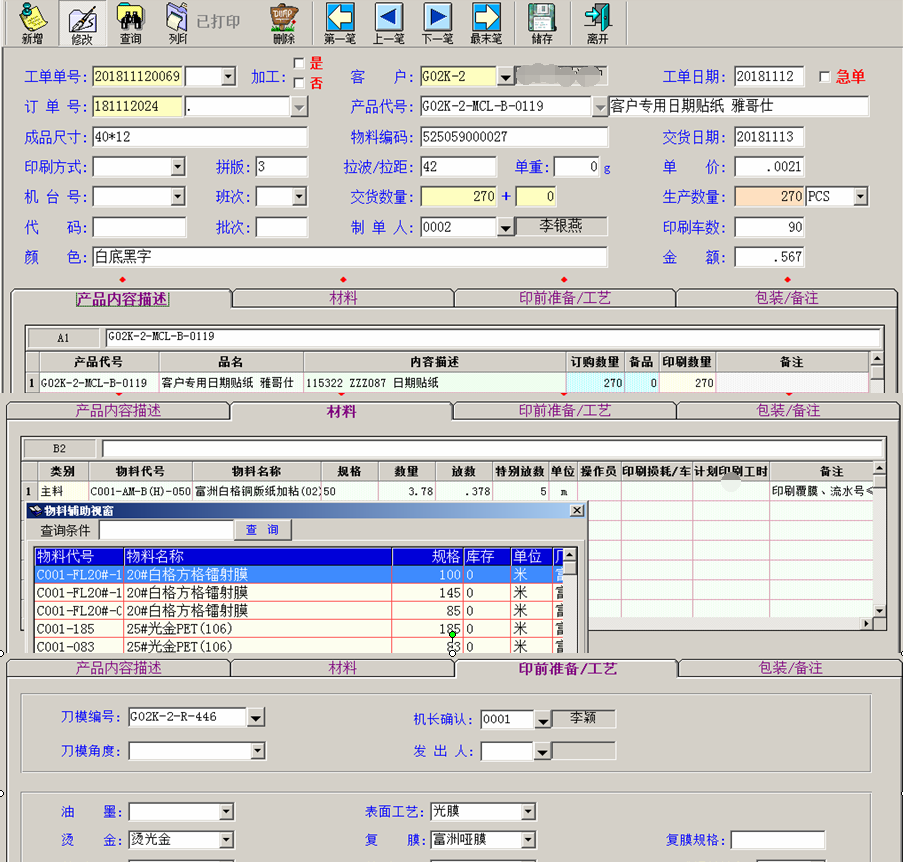Expand the 机台号 dropdown
903x862 pixels.
pos(178,197)
